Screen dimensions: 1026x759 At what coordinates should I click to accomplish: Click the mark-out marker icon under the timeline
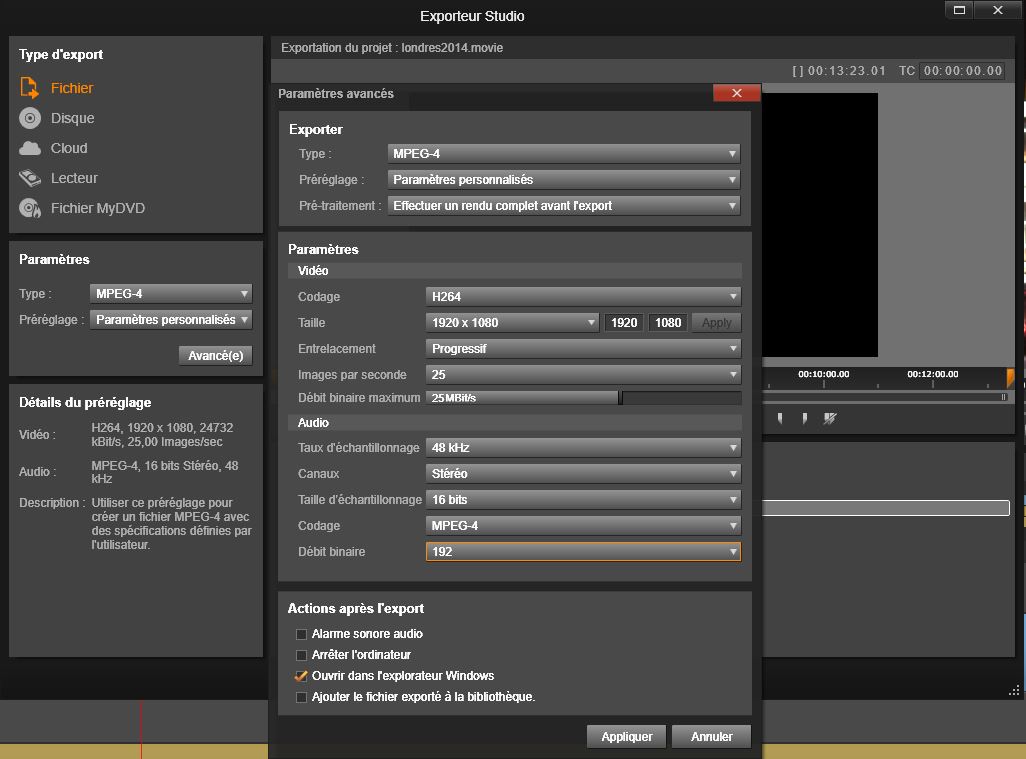804,419
